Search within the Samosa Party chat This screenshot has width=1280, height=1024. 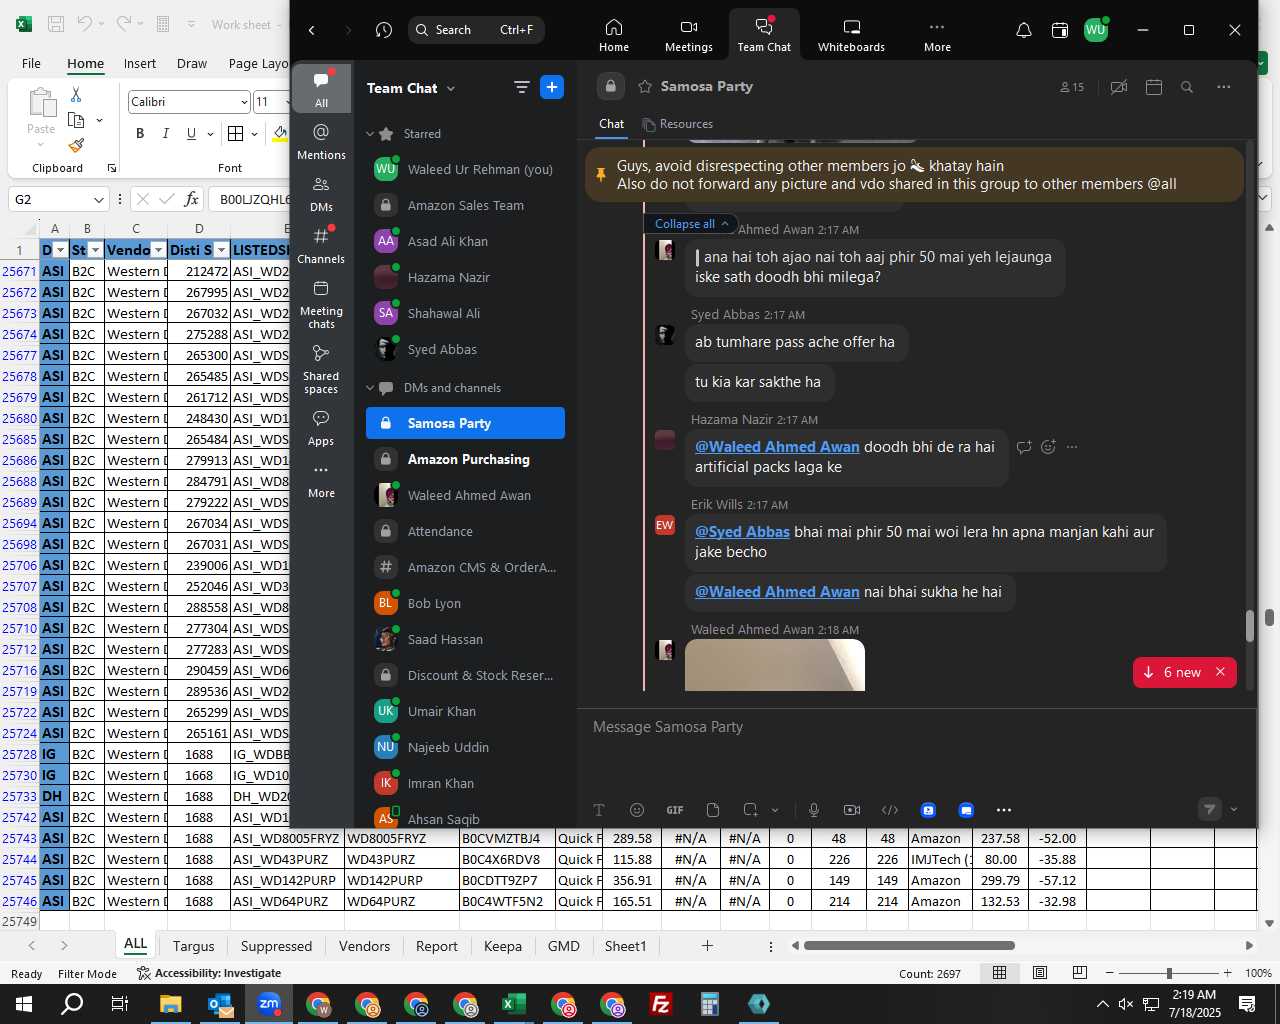pos(1187,87)
